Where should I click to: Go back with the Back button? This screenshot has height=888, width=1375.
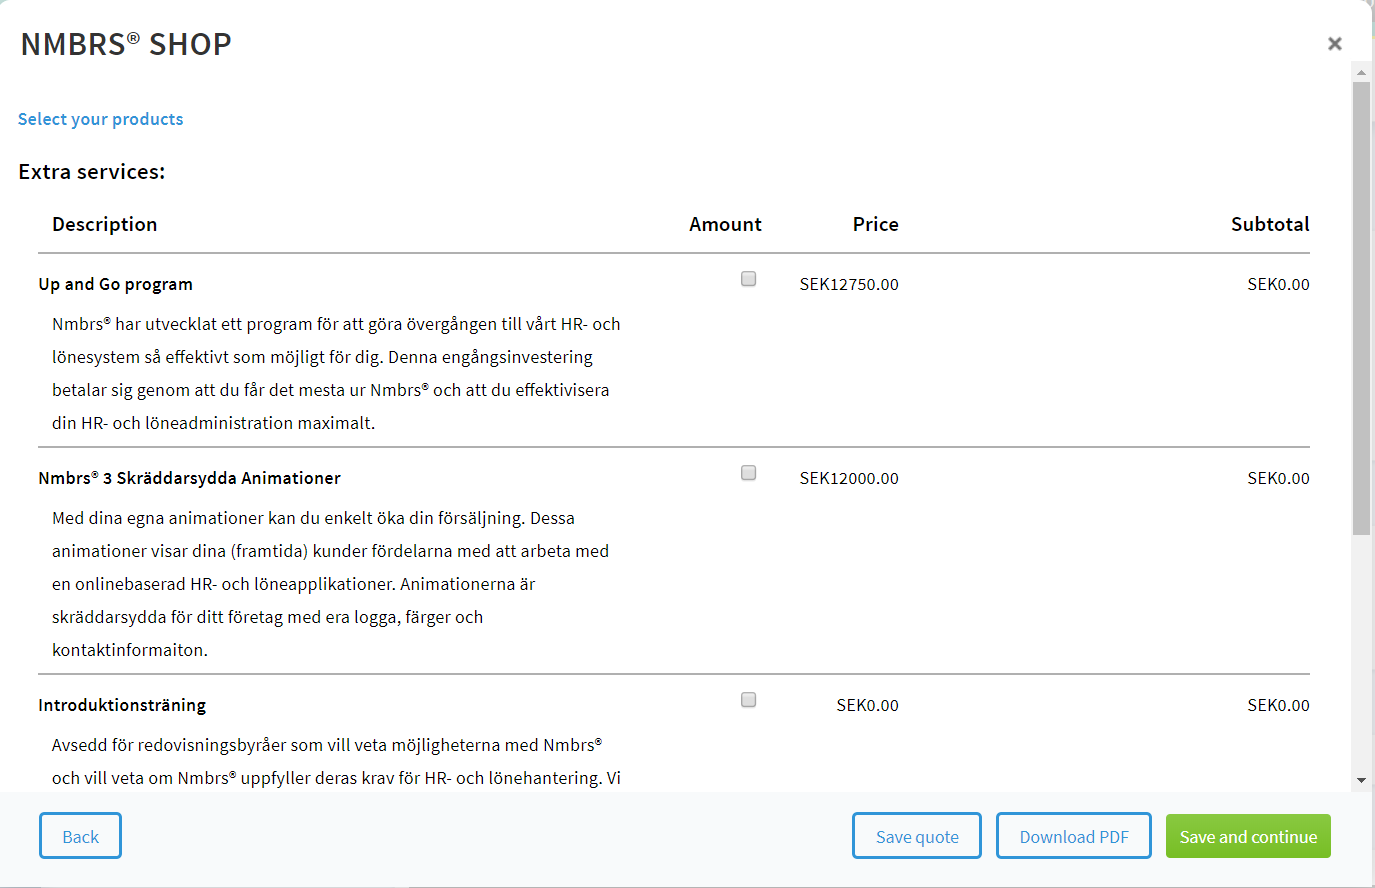[x=80, y=836]
